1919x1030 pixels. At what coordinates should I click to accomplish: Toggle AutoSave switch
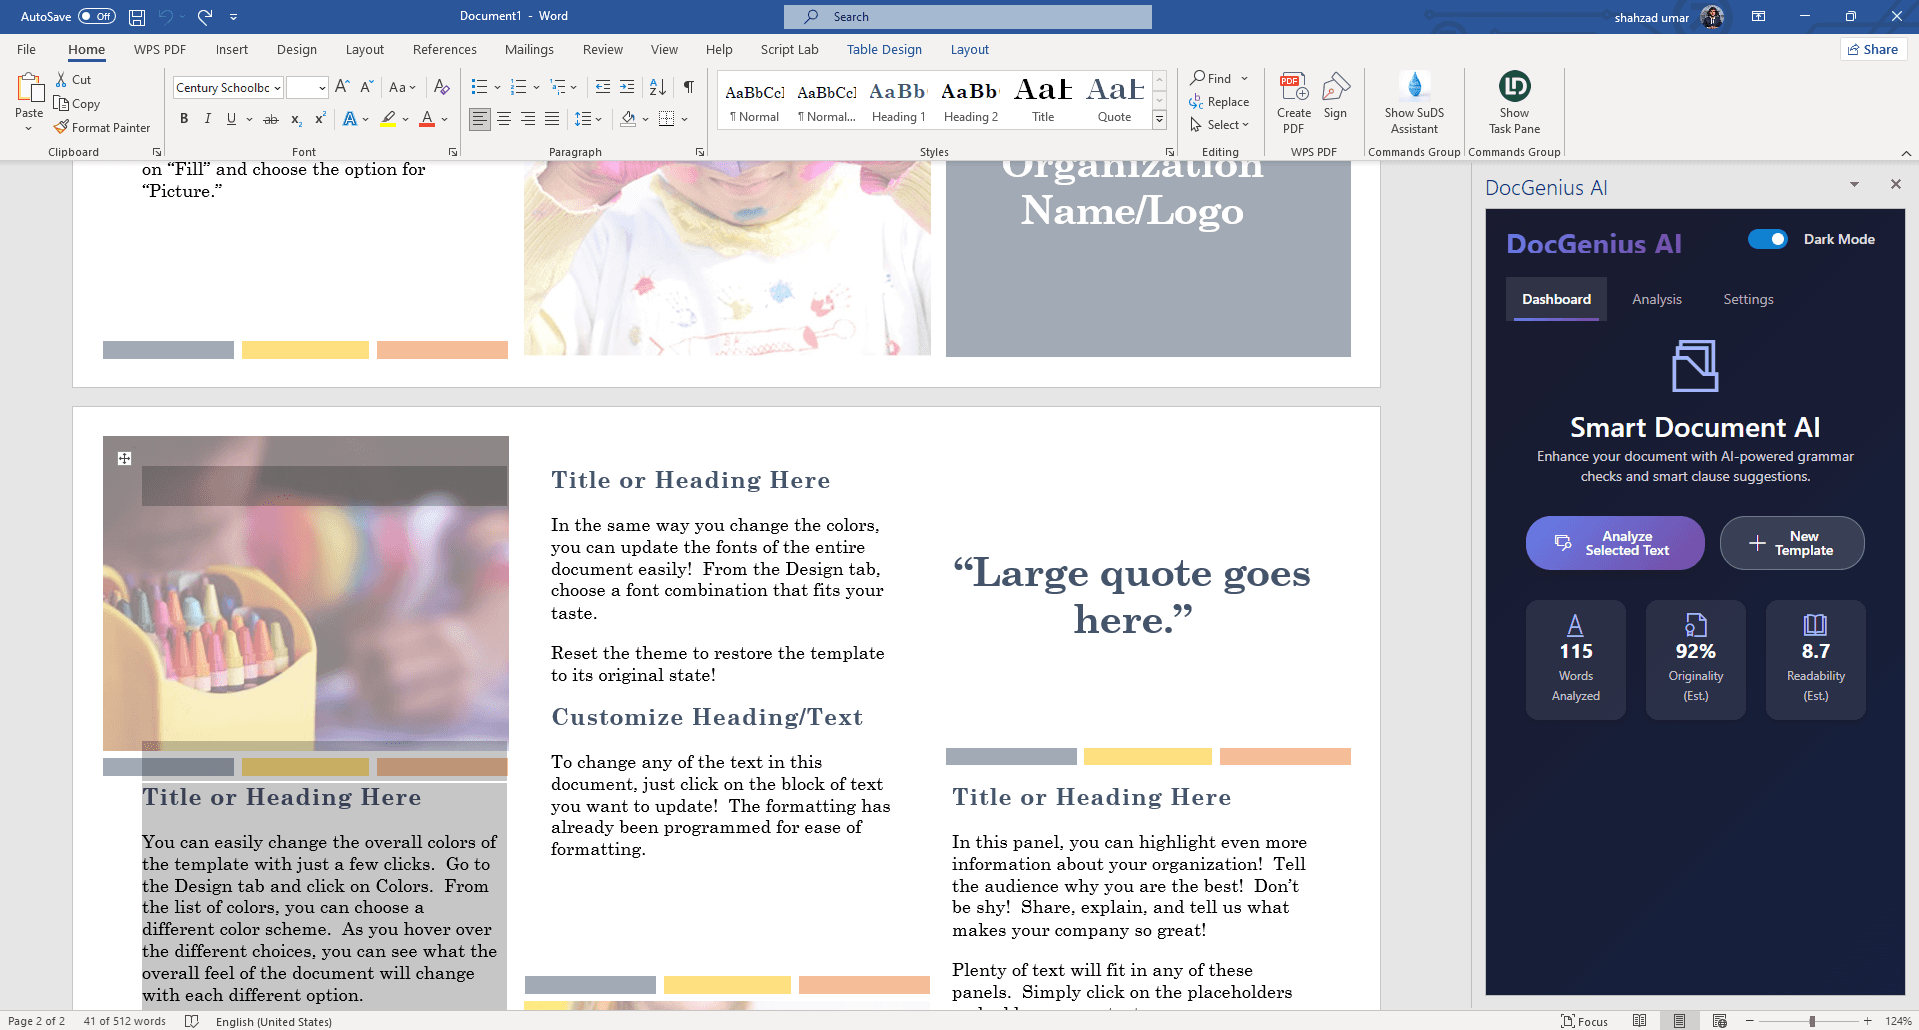[x=97, y=17]
